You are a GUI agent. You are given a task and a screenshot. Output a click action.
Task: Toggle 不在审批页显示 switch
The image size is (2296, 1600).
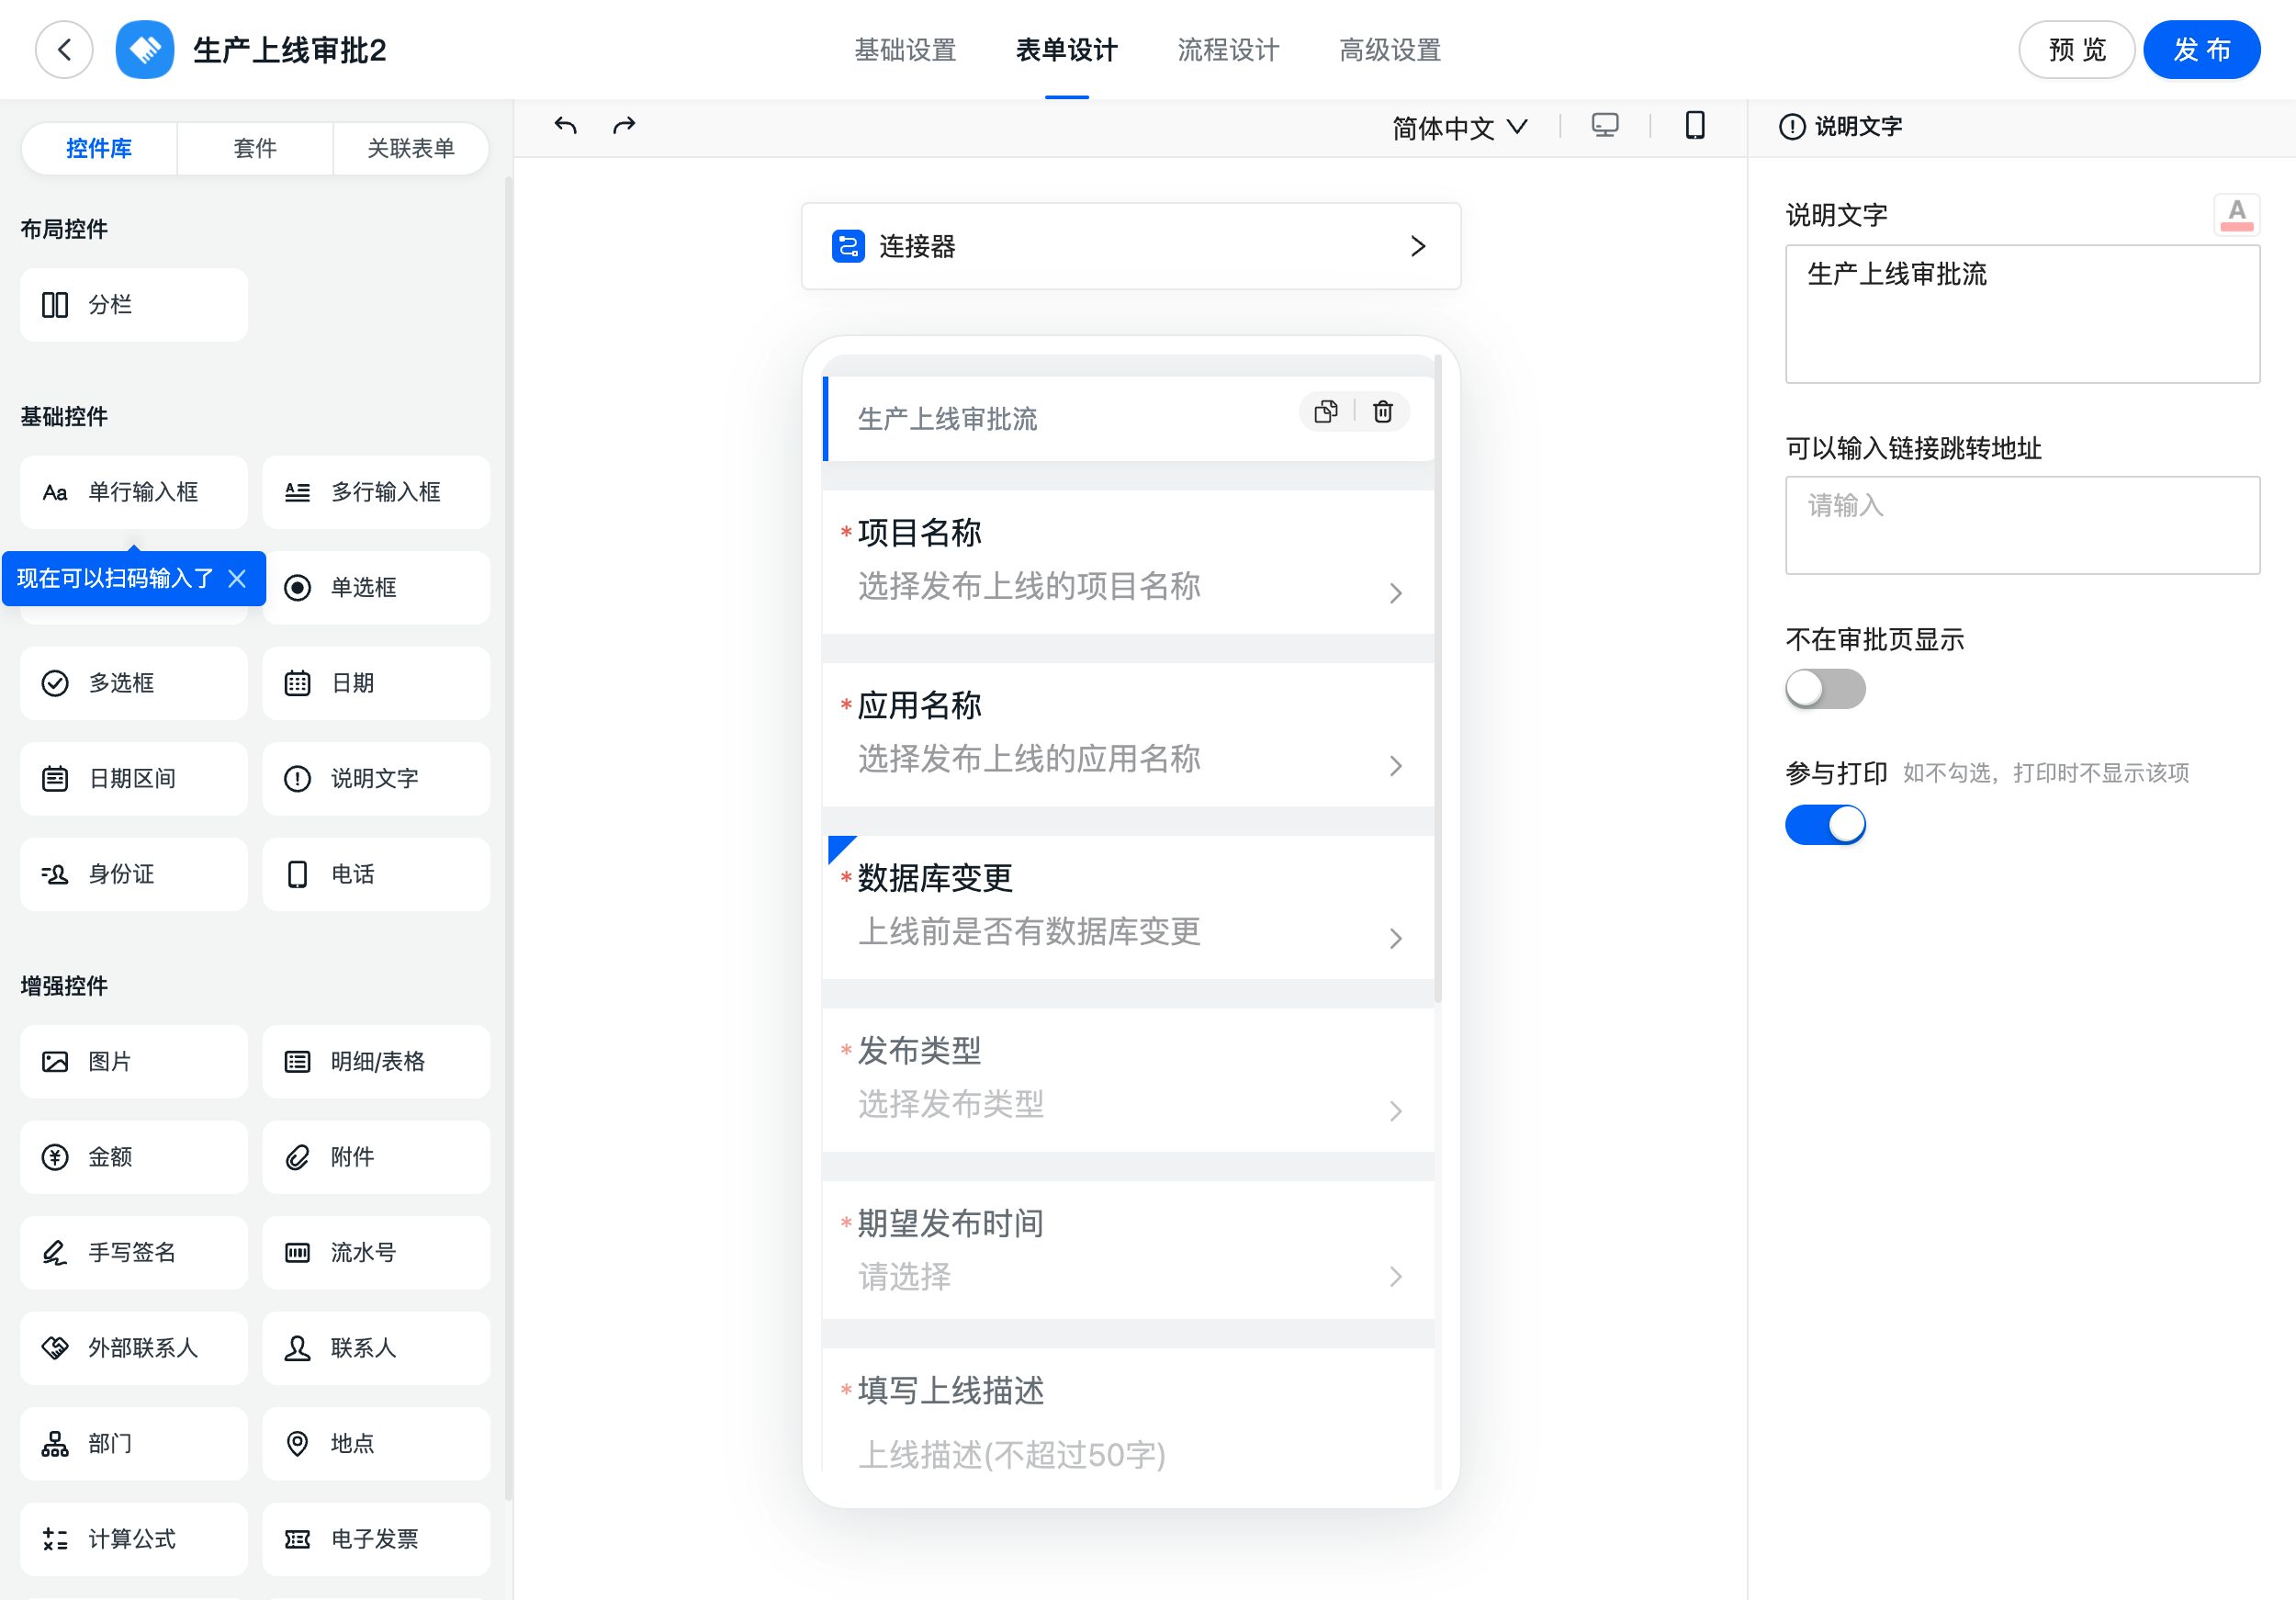tap(1825, 689)
